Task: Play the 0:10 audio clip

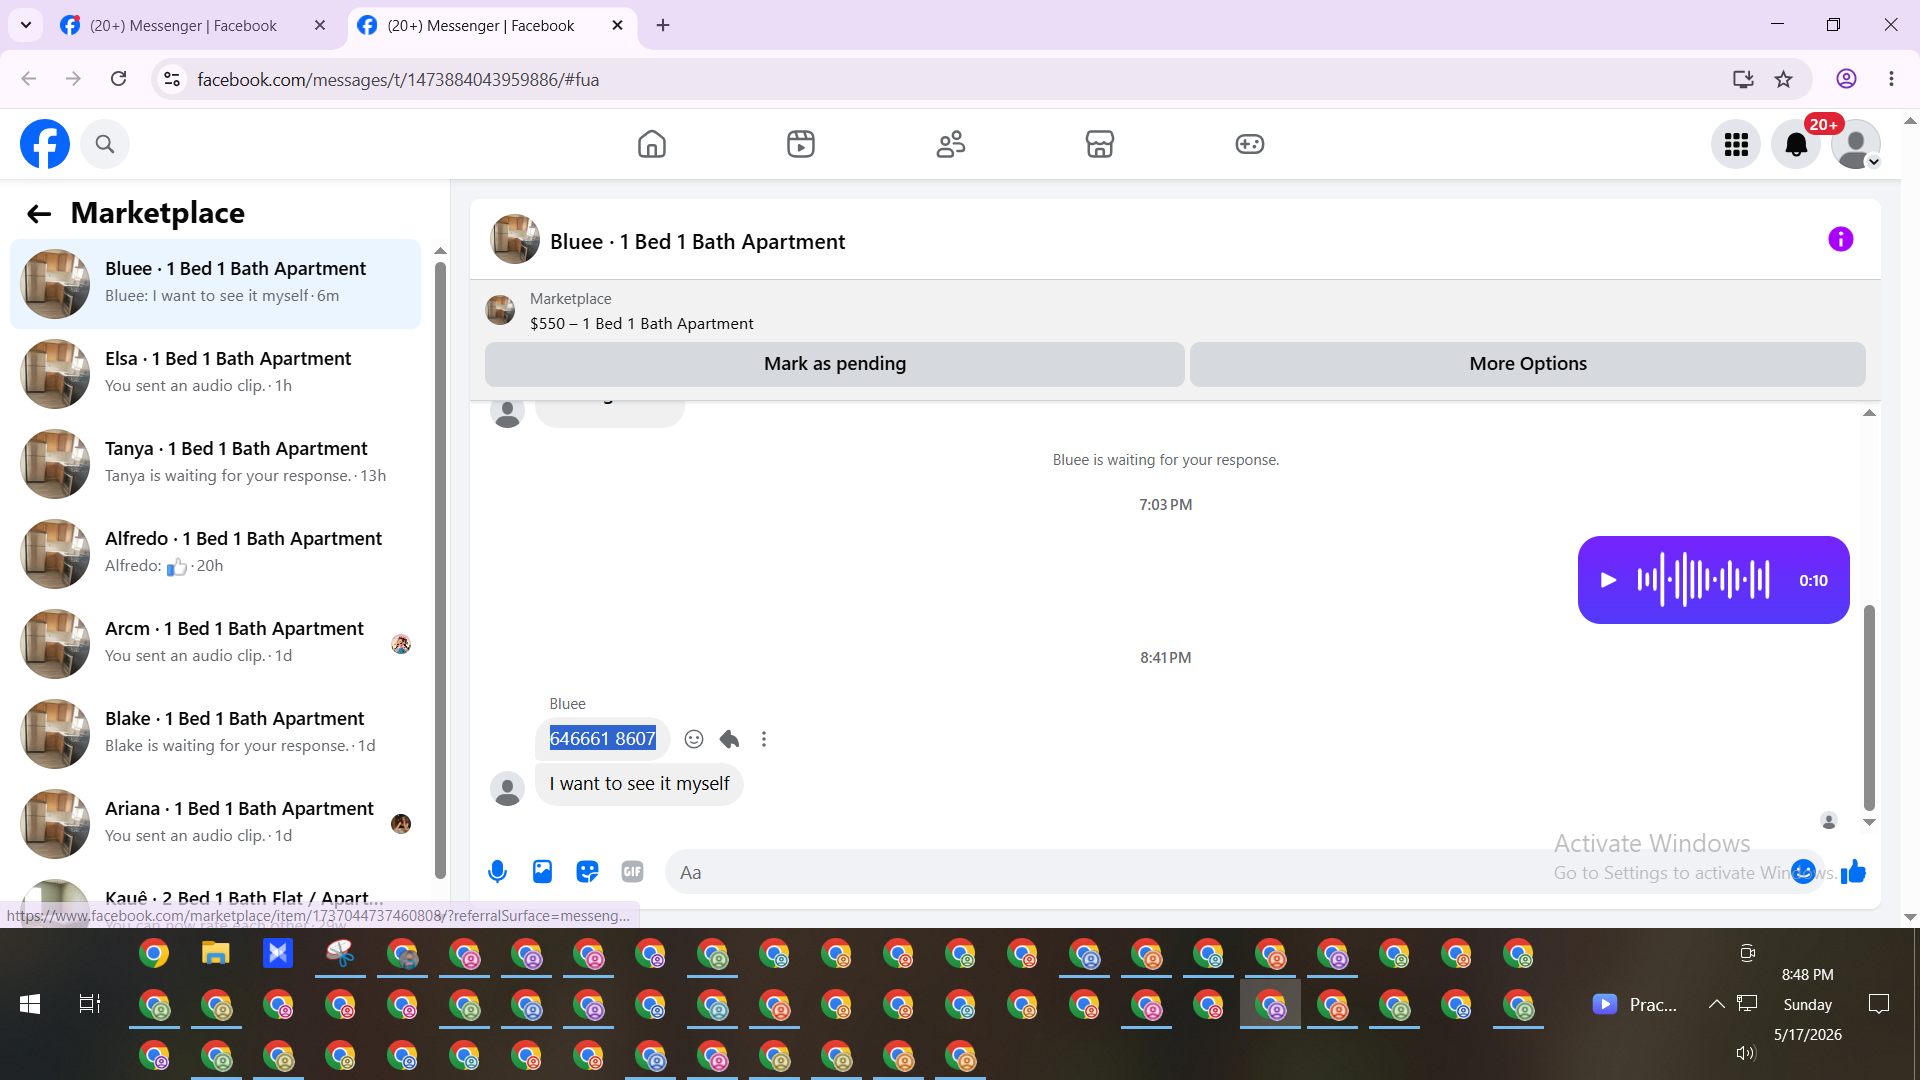Action: pos(1608,580)
